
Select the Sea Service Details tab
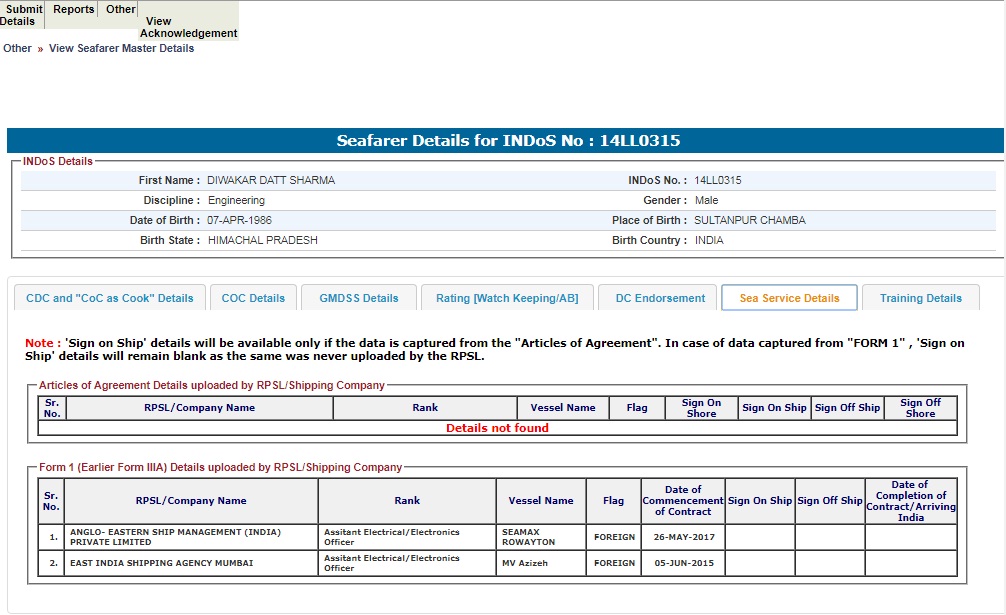(x=789, y=298)
